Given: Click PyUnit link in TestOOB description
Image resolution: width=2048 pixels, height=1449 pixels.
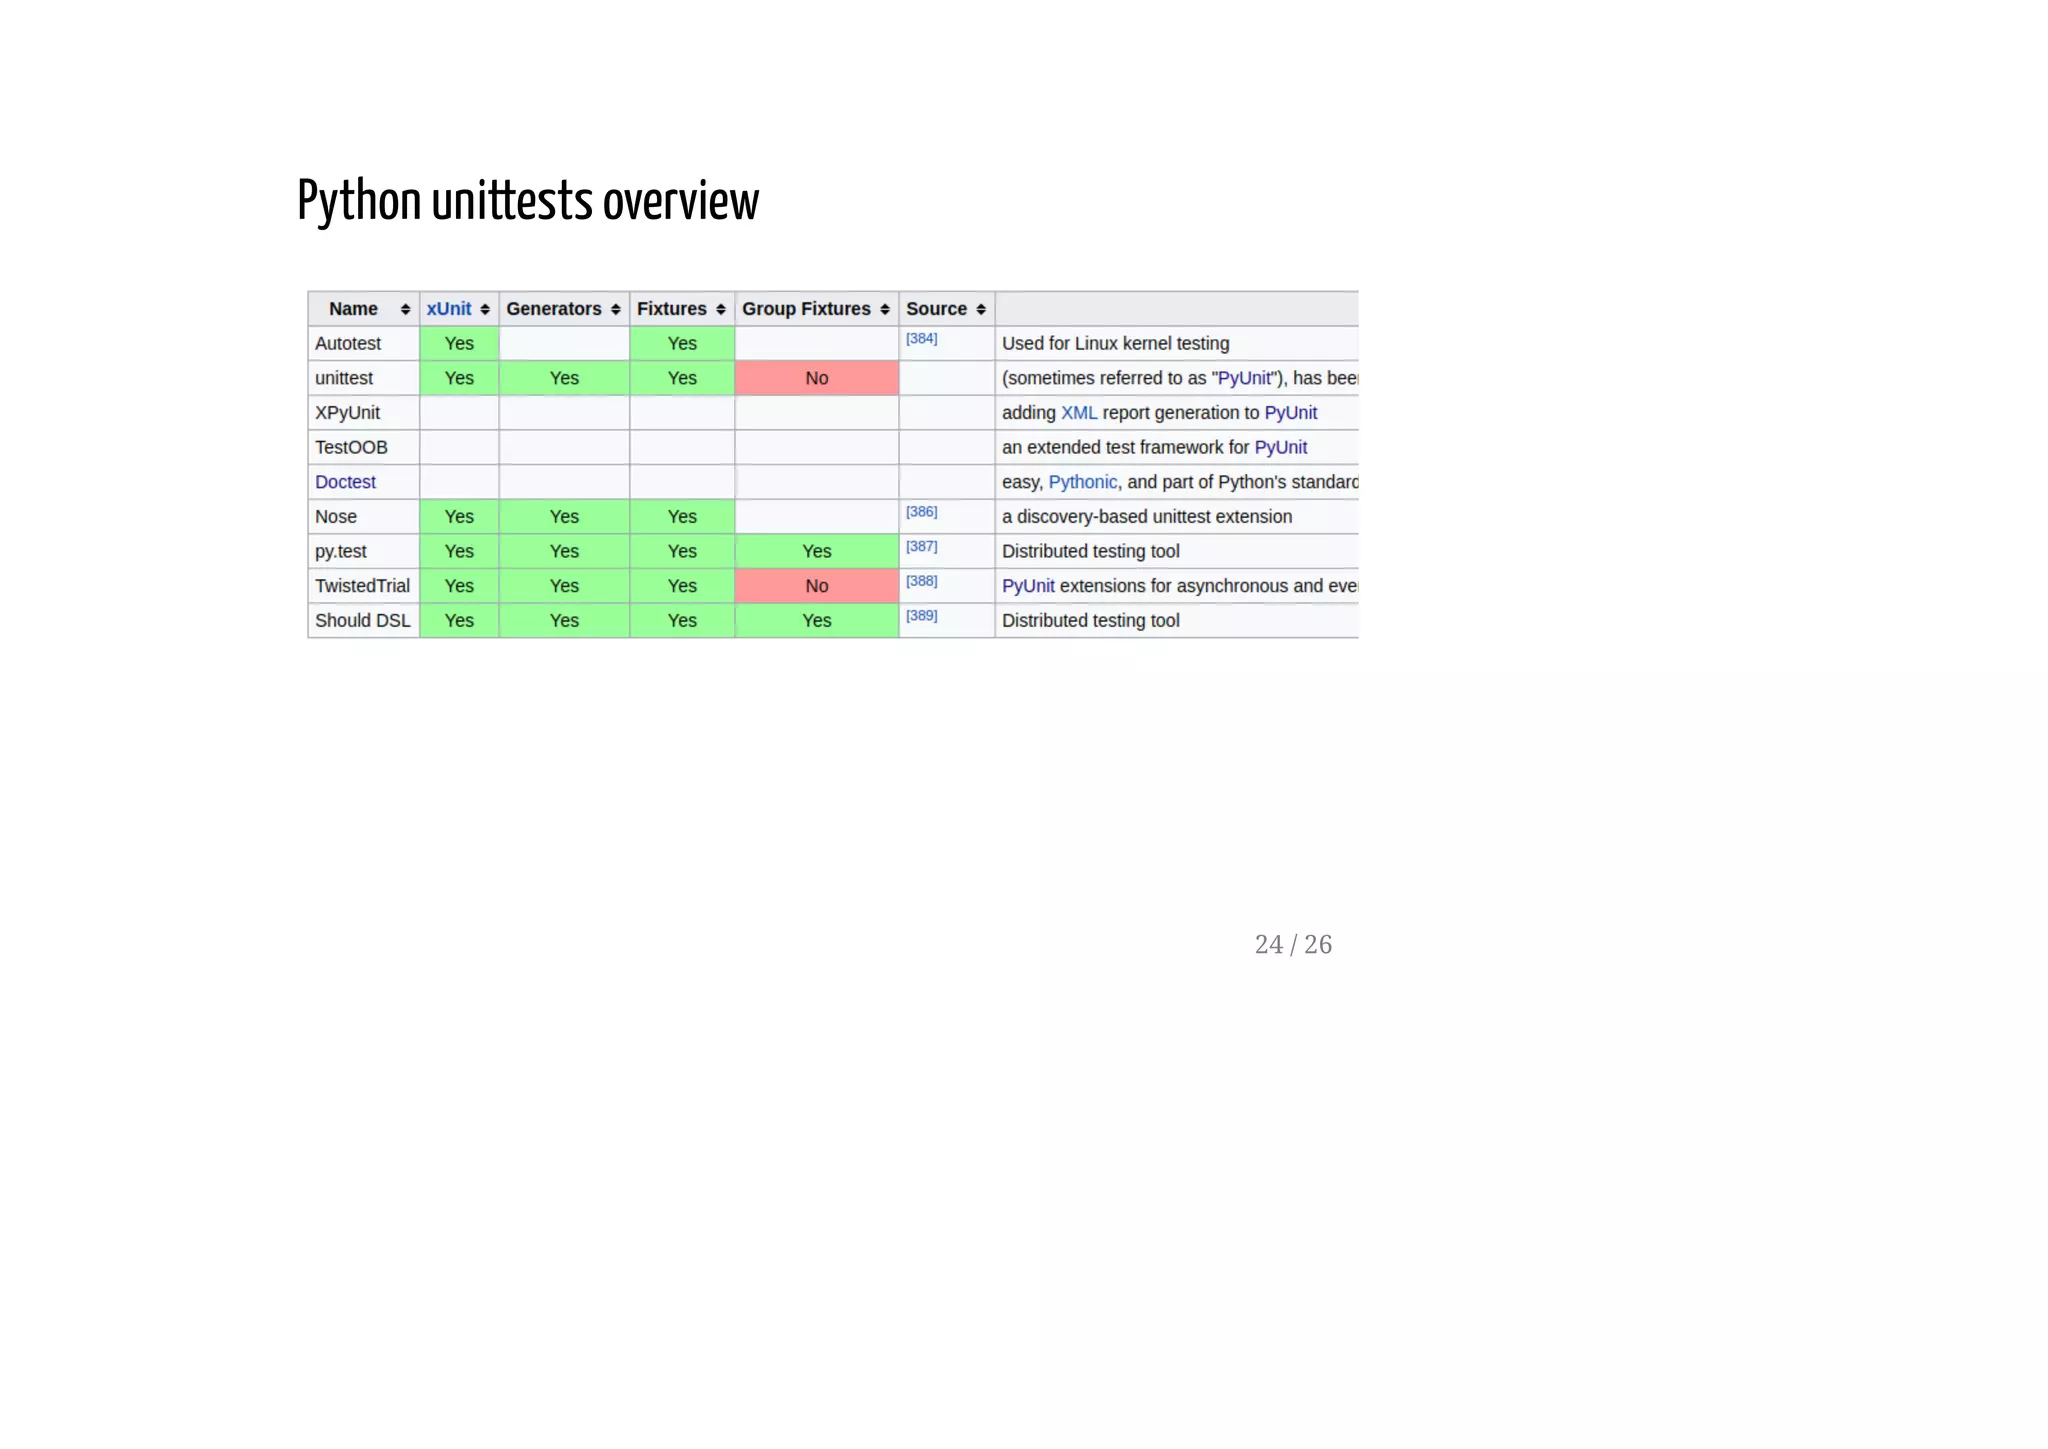Looking at the screenshot, I should pos(1280,447).
